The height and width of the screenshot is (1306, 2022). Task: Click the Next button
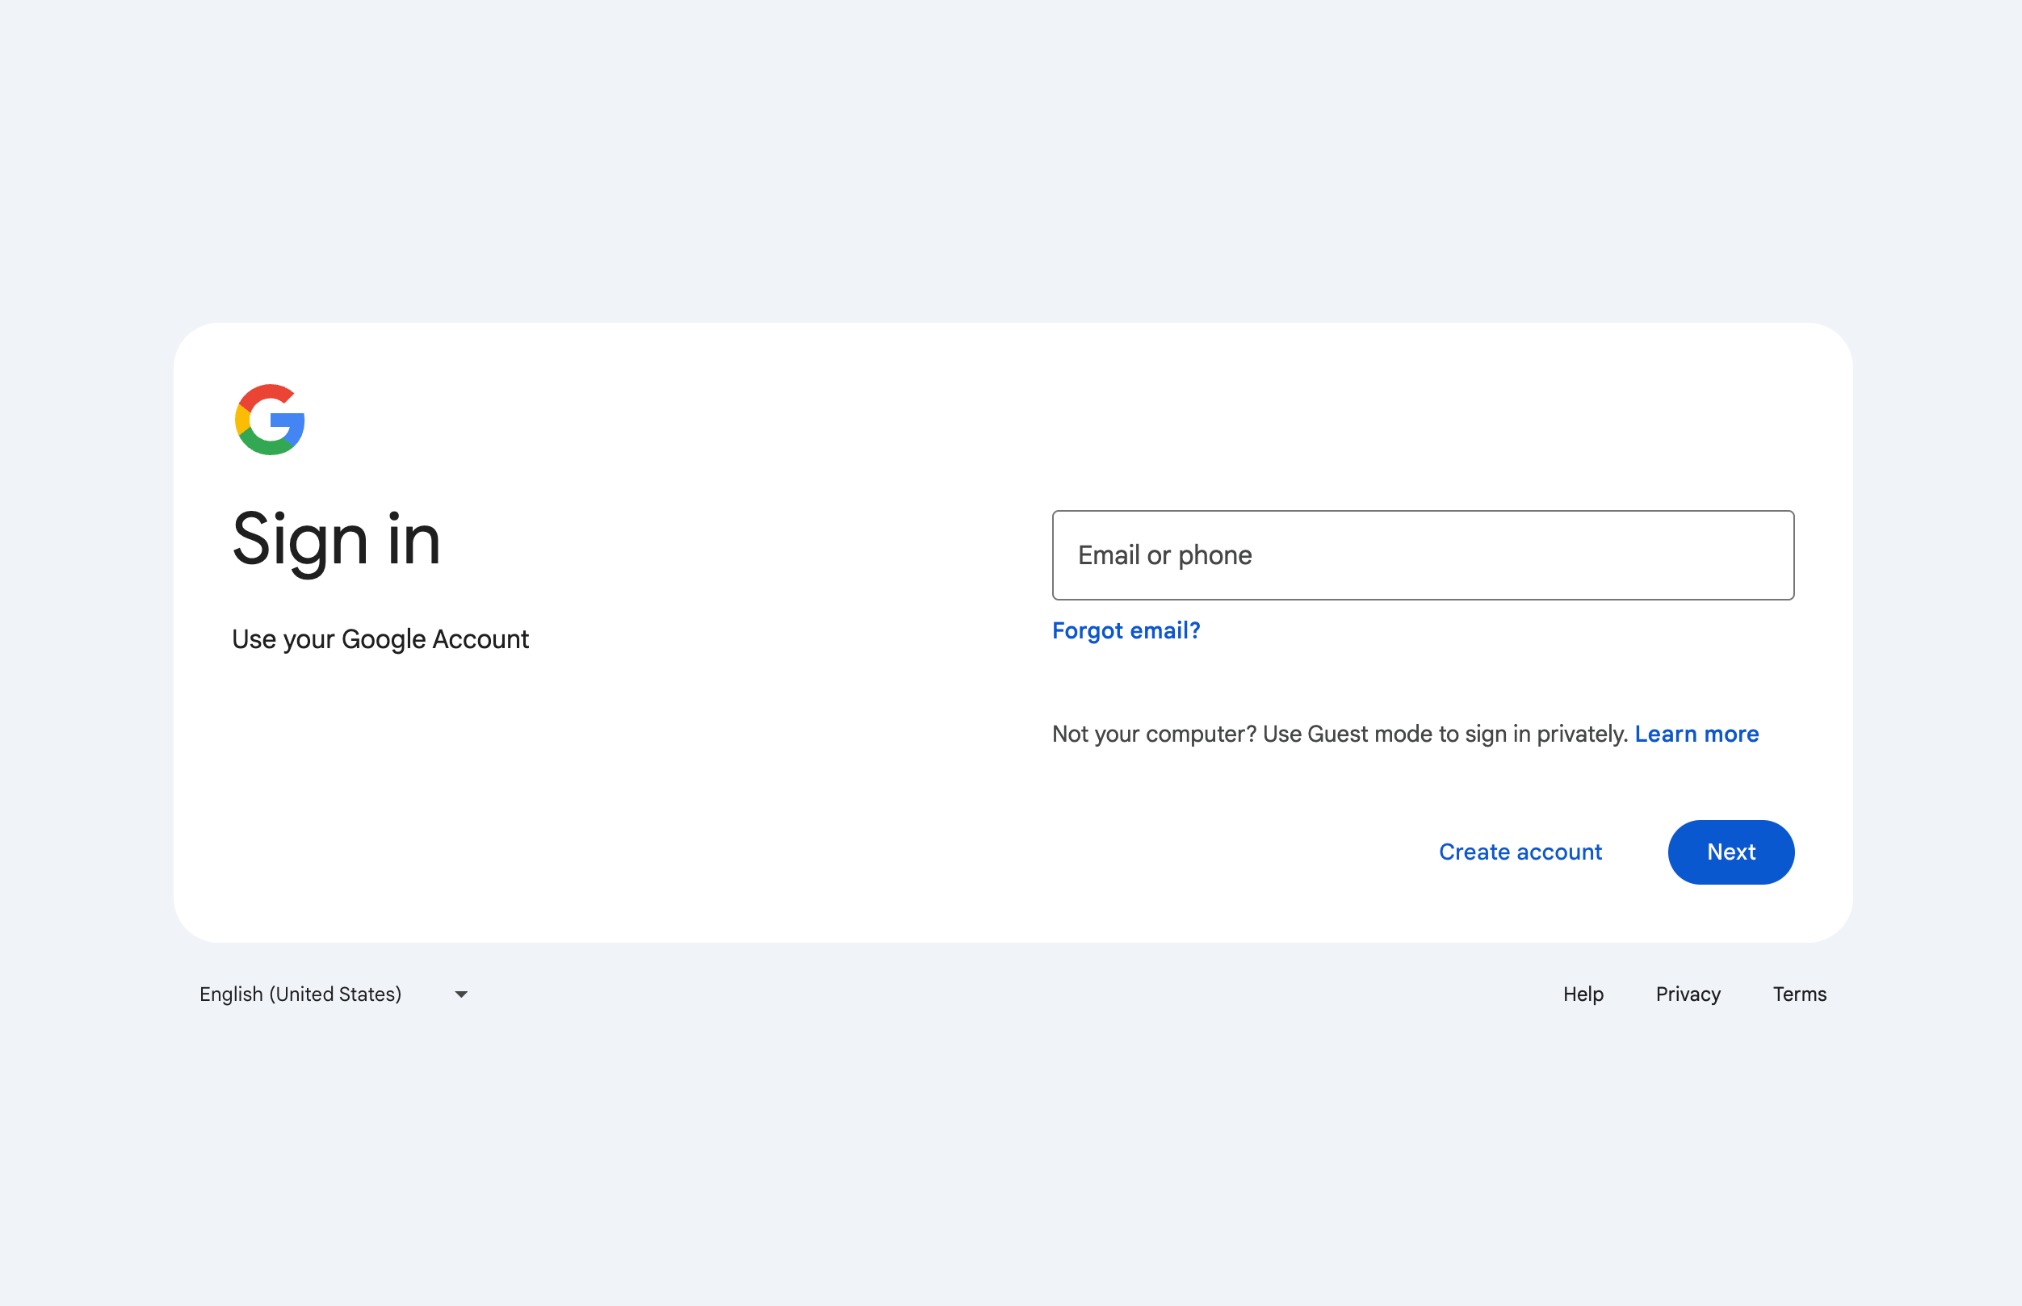(1730, 851)
